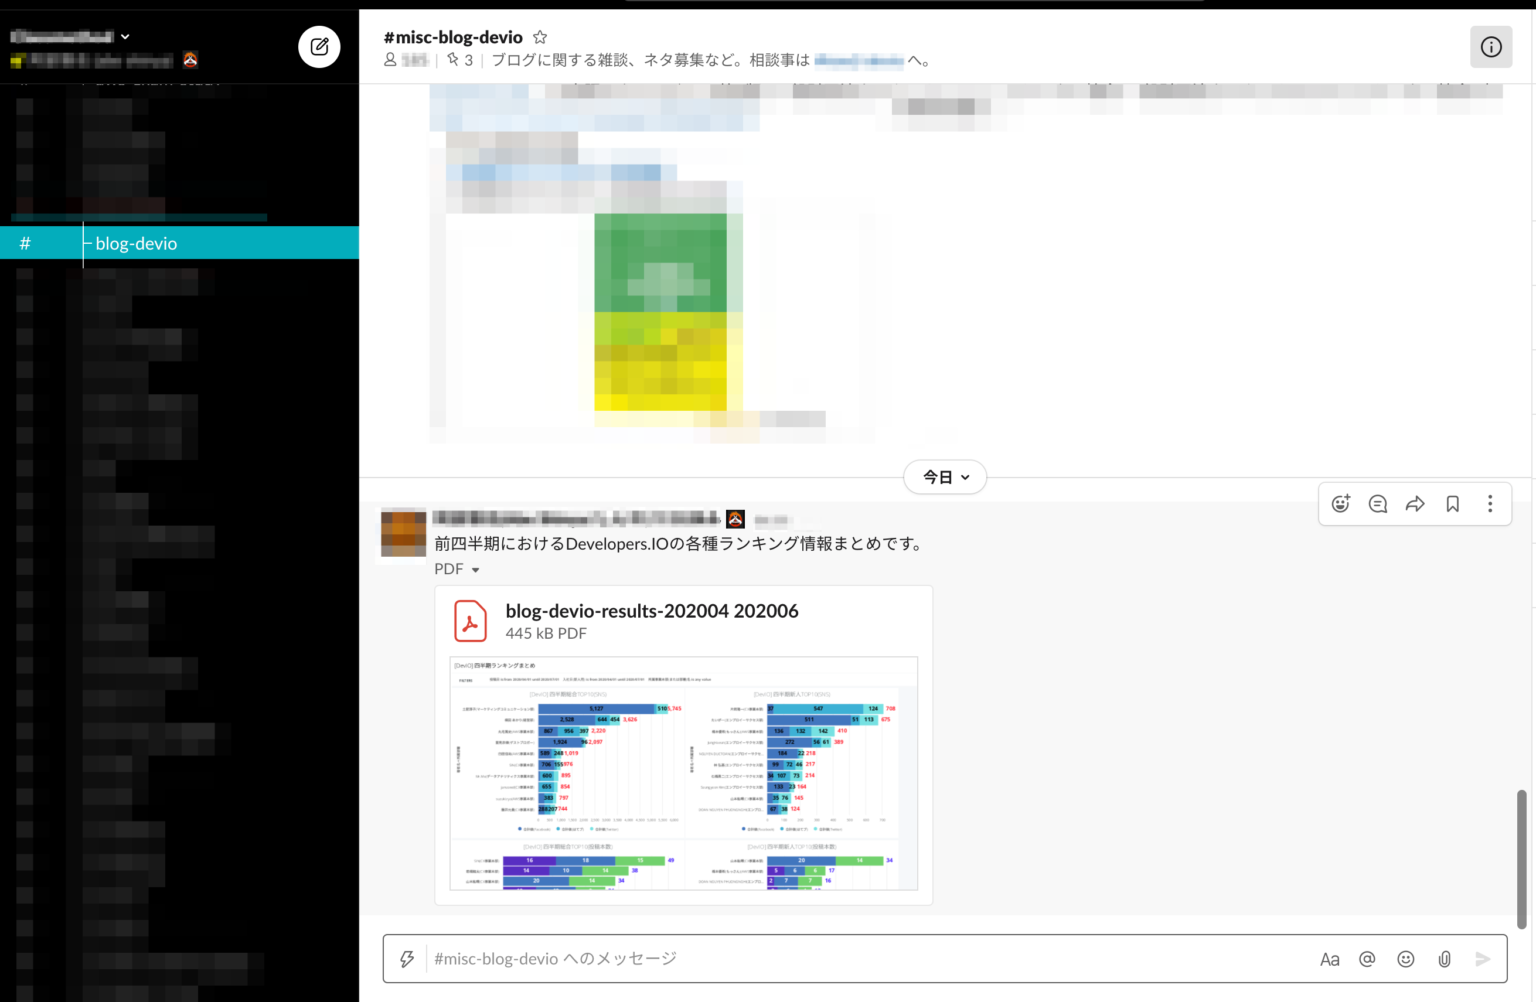Star the misc-blog-devio channel
This screenshot has height=1002, width=1536.
pyautogui.click(x=539, y=36)
